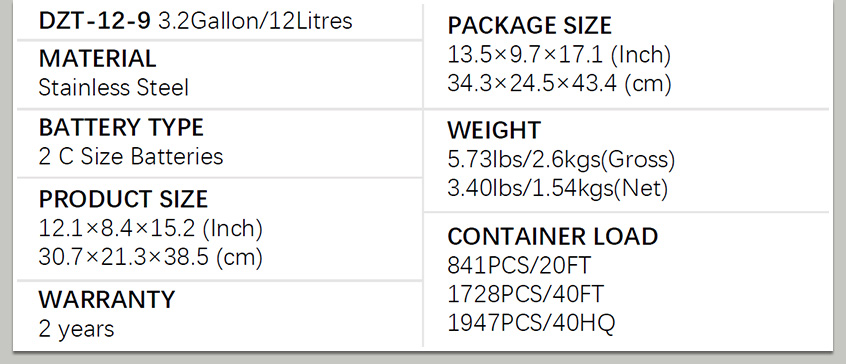This screenshot has width=846, height=364.
Task: Click package size 13.5×9.7×17.1 (Inch)
Action: (x=560, y=55)
